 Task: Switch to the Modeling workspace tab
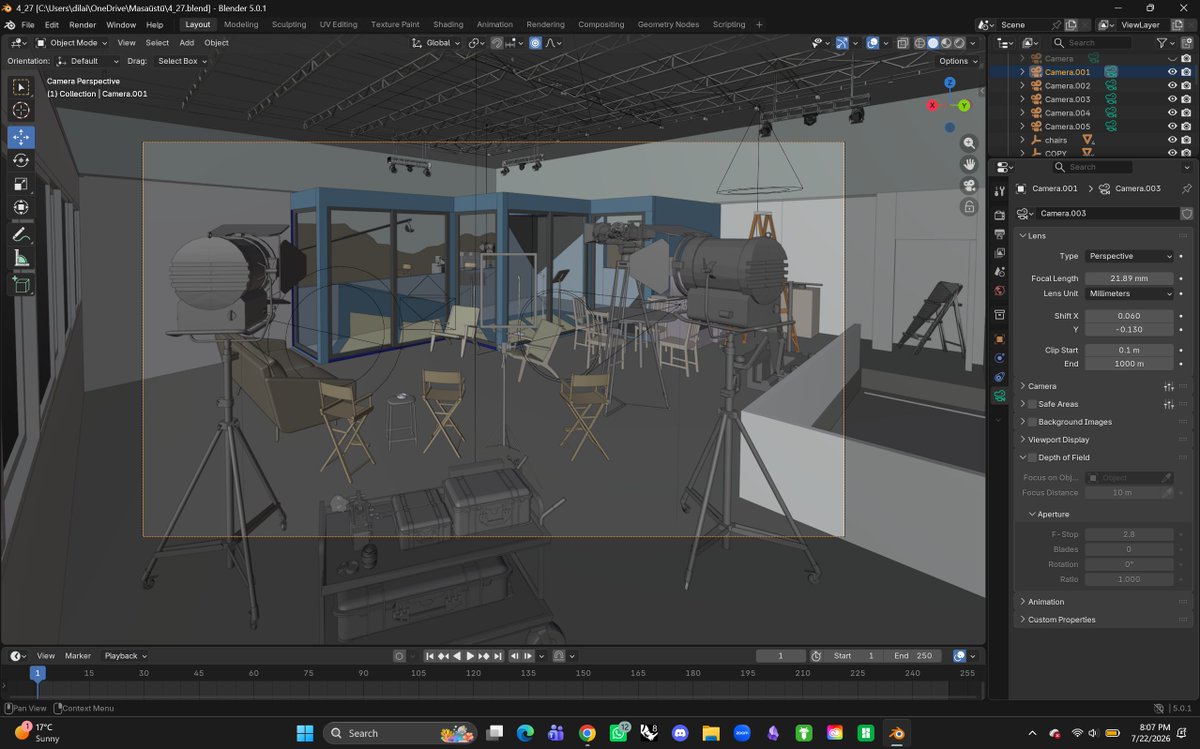tap(241, 24)
